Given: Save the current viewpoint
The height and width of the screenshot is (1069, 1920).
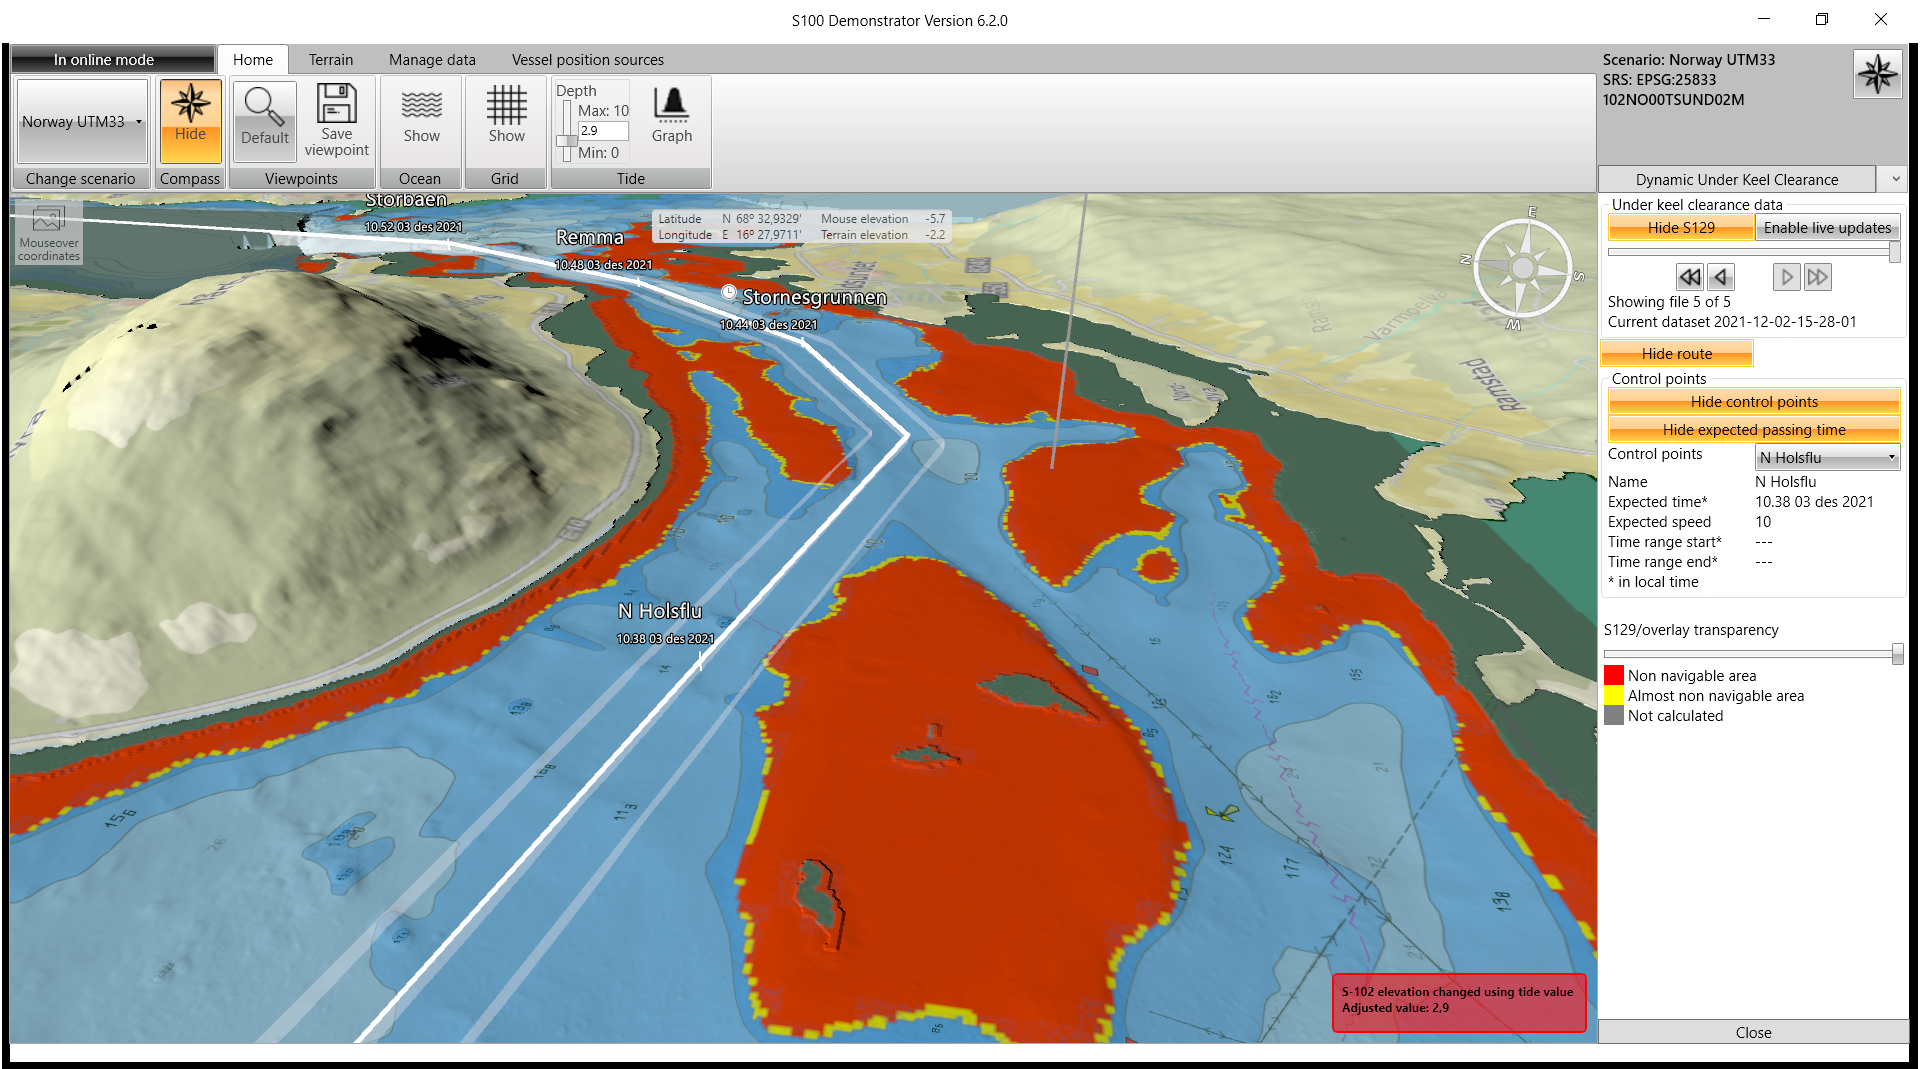Looking at the screenshot, I should [337, 119].
